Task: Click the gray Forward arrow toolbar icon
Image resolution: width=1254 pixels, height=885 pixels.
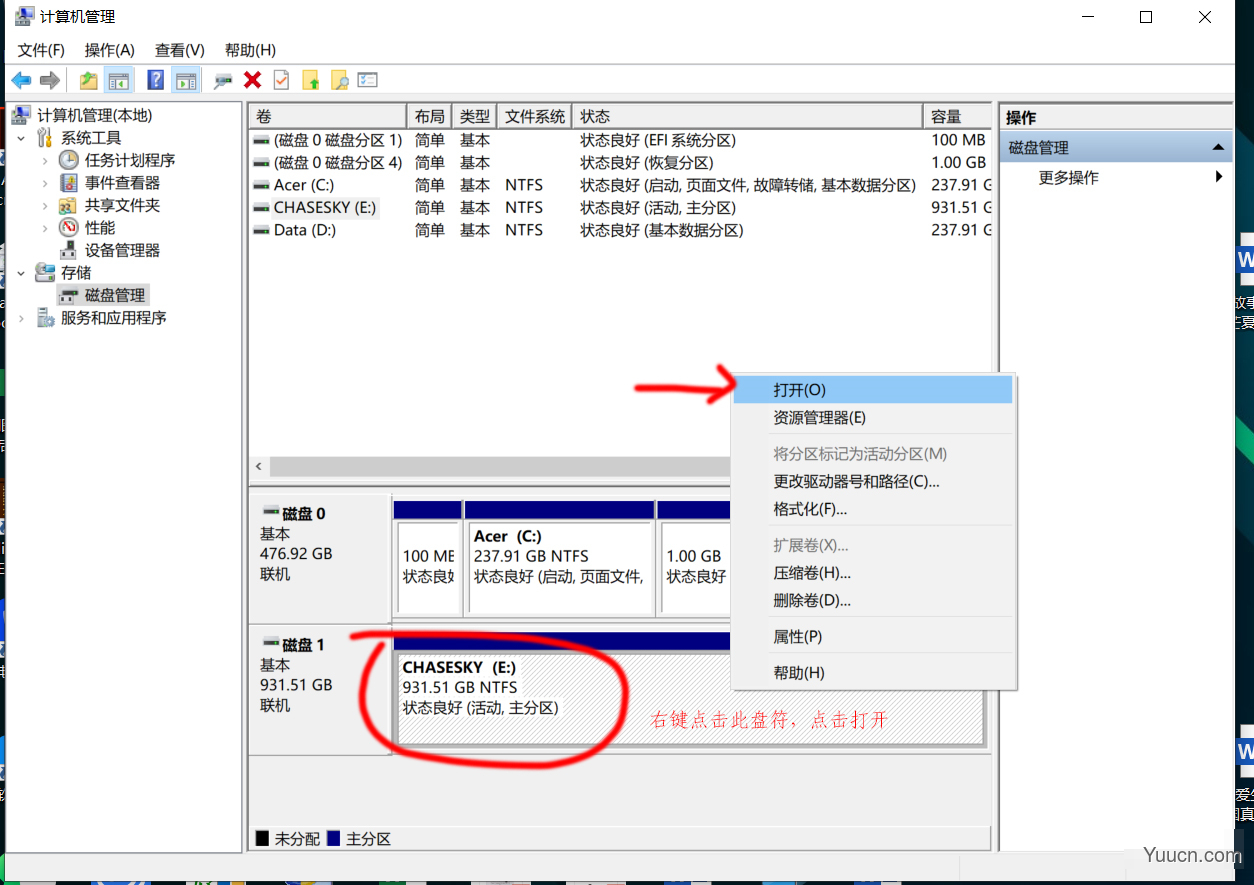Action: (50, 80)
